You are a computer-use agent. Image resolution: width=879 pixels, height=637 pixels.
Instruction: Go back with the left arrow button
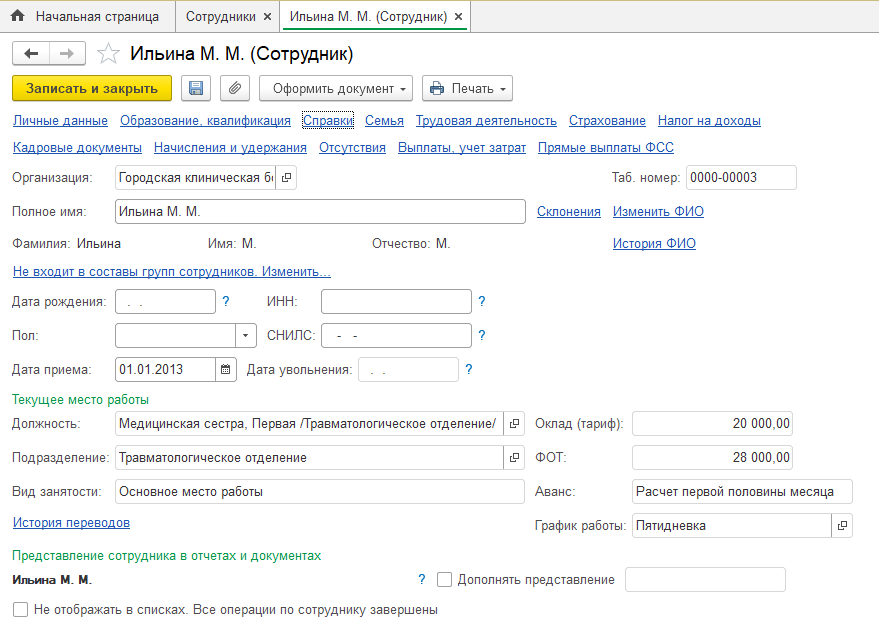coord(31,54)
